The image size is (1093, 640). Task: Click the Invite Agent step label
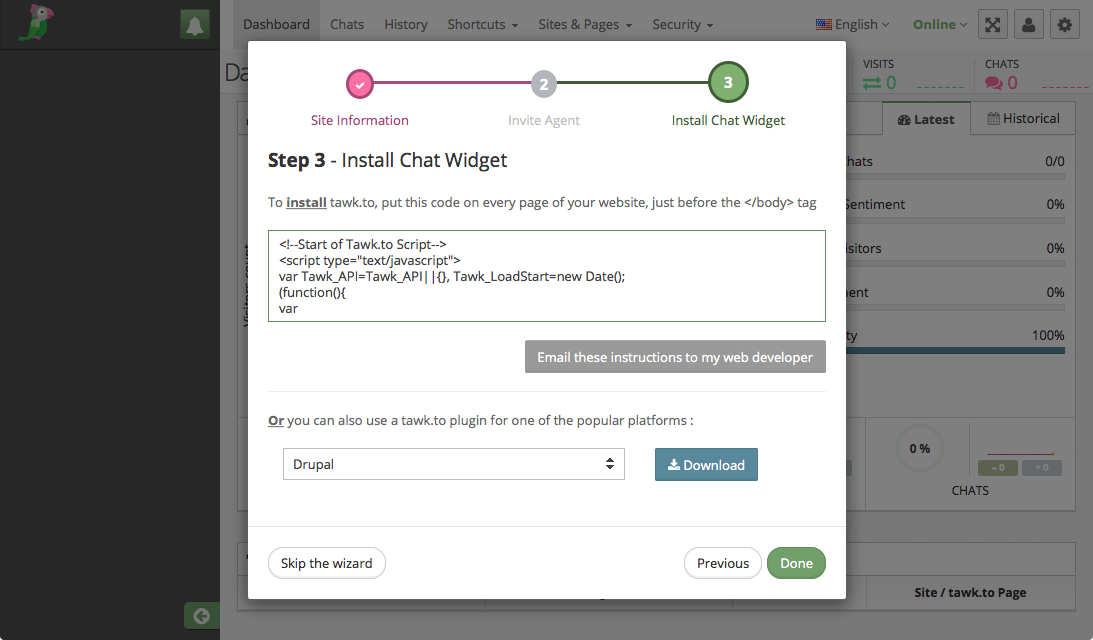[x=544, y=120]
